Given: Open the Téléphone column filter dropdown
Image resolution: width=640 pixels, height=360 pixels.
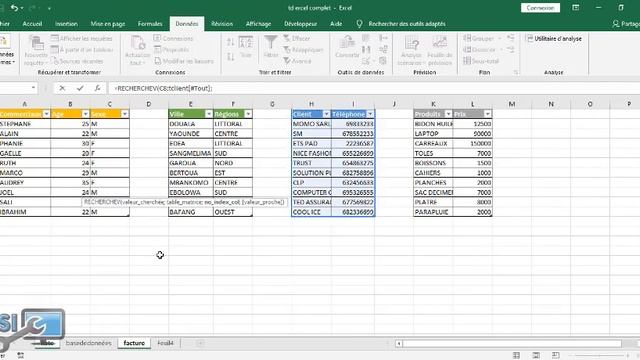Looking at the screenshot, I should pos(370,114).
